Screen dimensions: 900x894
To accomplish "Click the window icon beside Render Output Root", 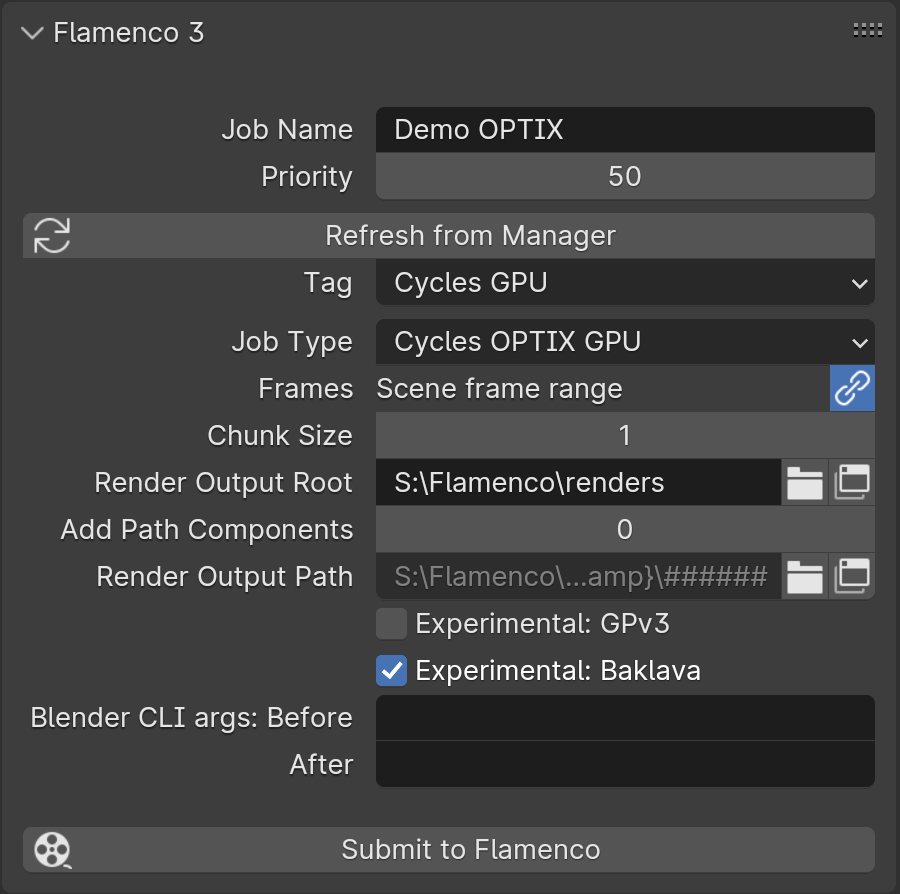I will [852, 483].
